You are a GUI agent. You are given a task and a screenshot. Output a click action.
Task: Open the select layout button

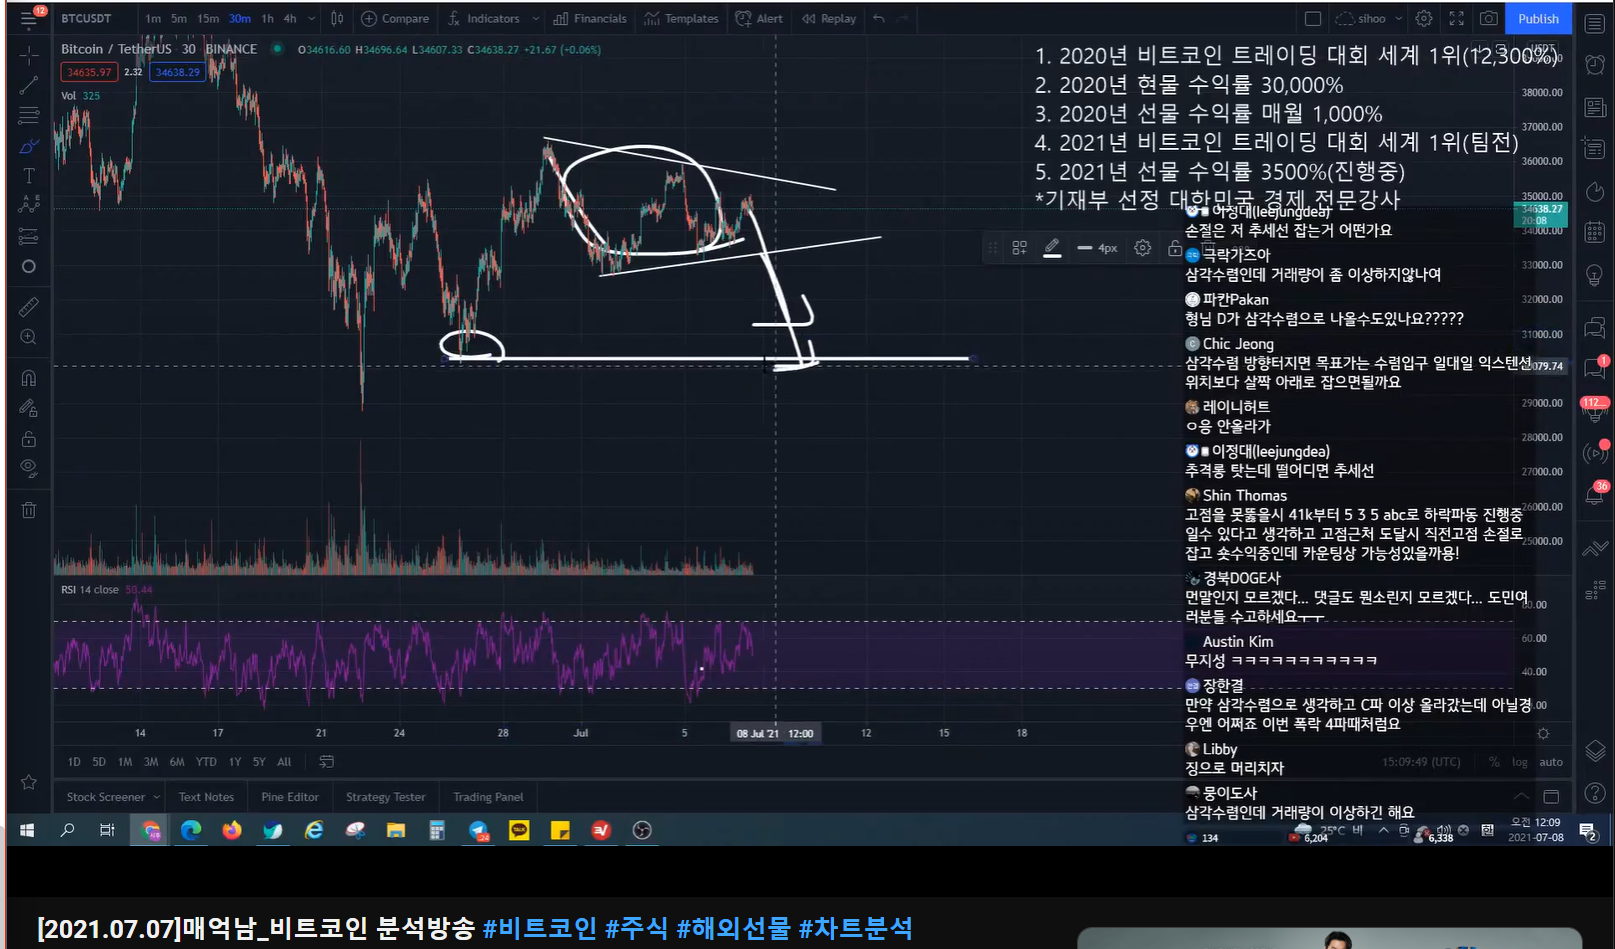click(1313, 18)
